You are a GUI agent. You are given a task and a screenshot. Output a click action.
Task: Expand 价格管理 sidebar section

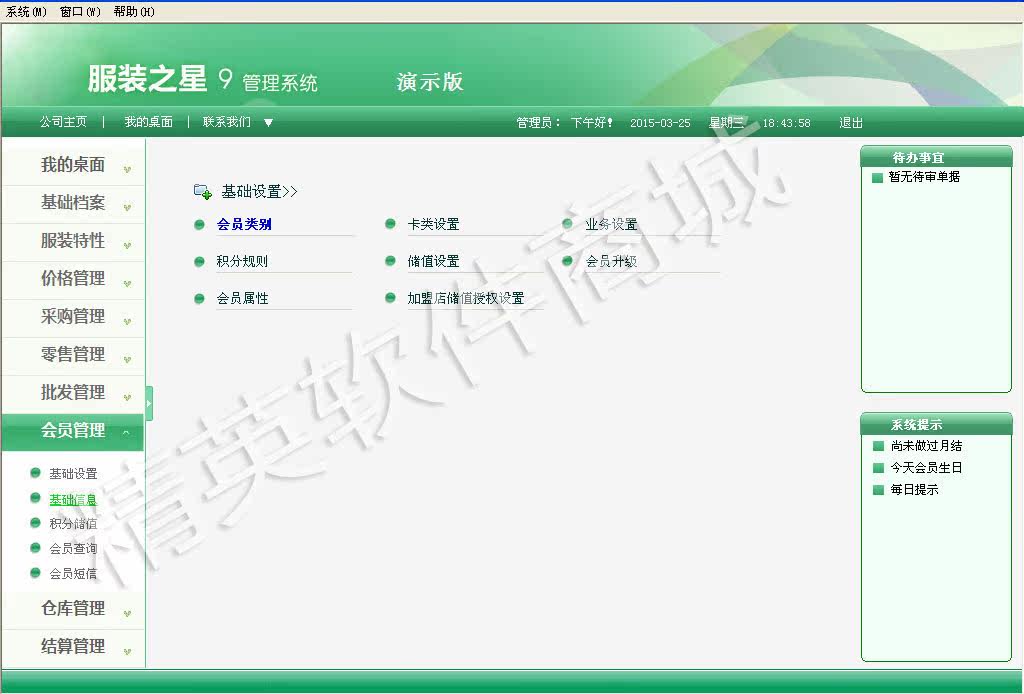pyautogui.click(x=73, y=279)
